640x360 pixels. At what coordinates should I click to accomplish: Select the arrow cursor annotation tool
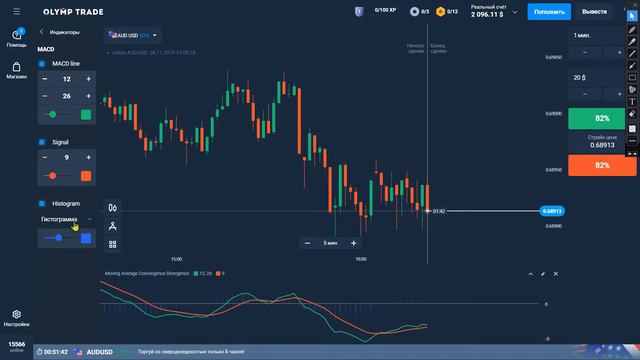[632, 16]
